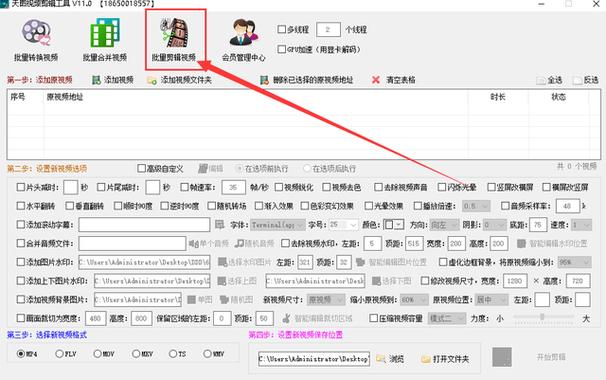Click 智能编辑图片位置 button
This screenshot has width=606, height=380.
[x=391, y=262]
